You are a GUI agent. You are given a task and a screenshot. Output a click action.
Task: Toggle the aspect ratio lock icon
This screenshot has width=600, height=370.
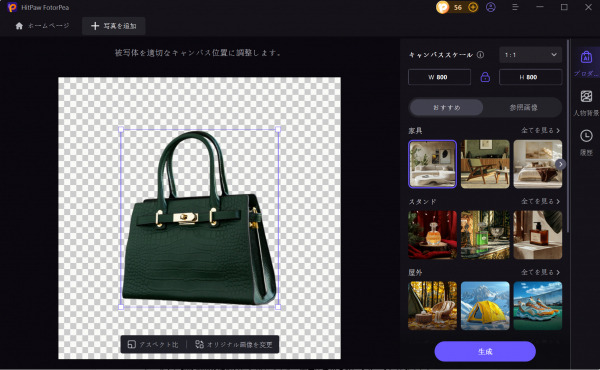click(485, 77)
